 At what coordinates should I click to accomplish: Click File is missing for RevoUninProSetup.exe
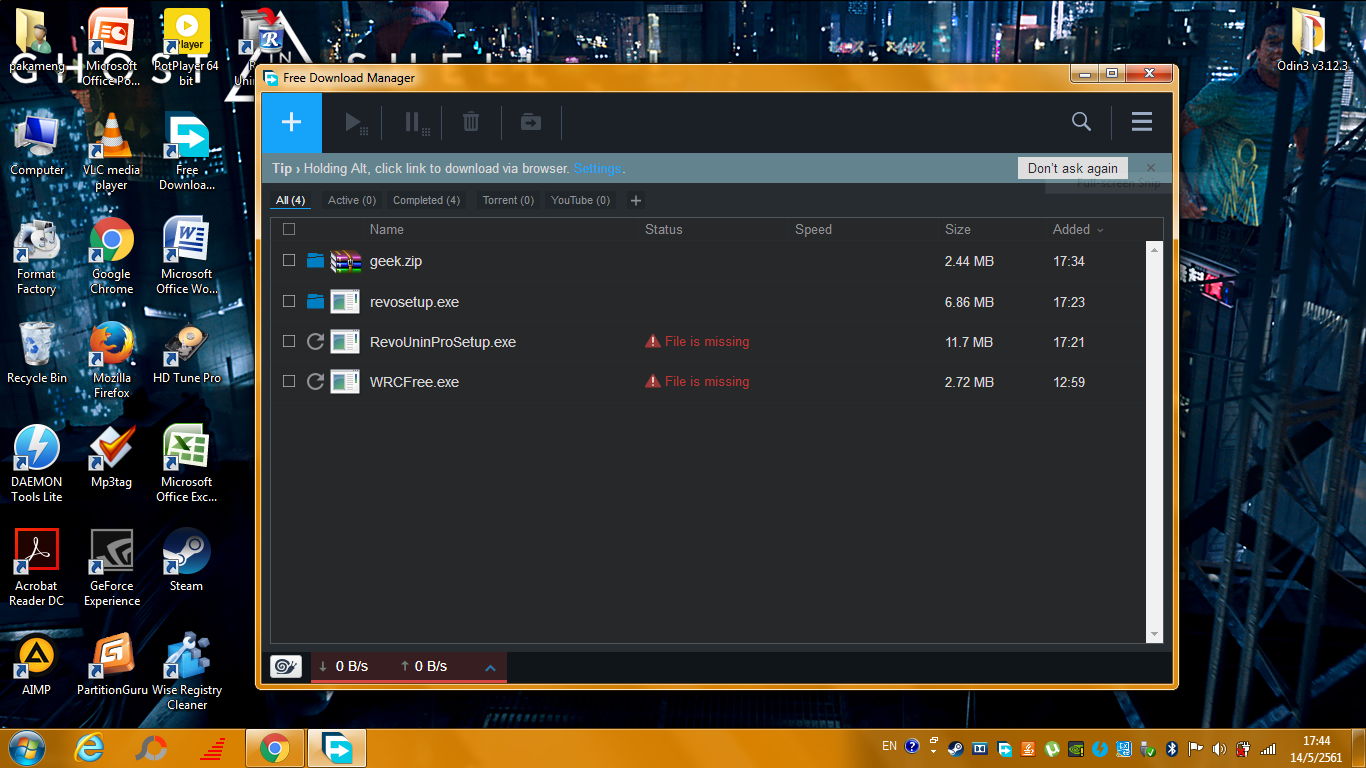[697, 342]
